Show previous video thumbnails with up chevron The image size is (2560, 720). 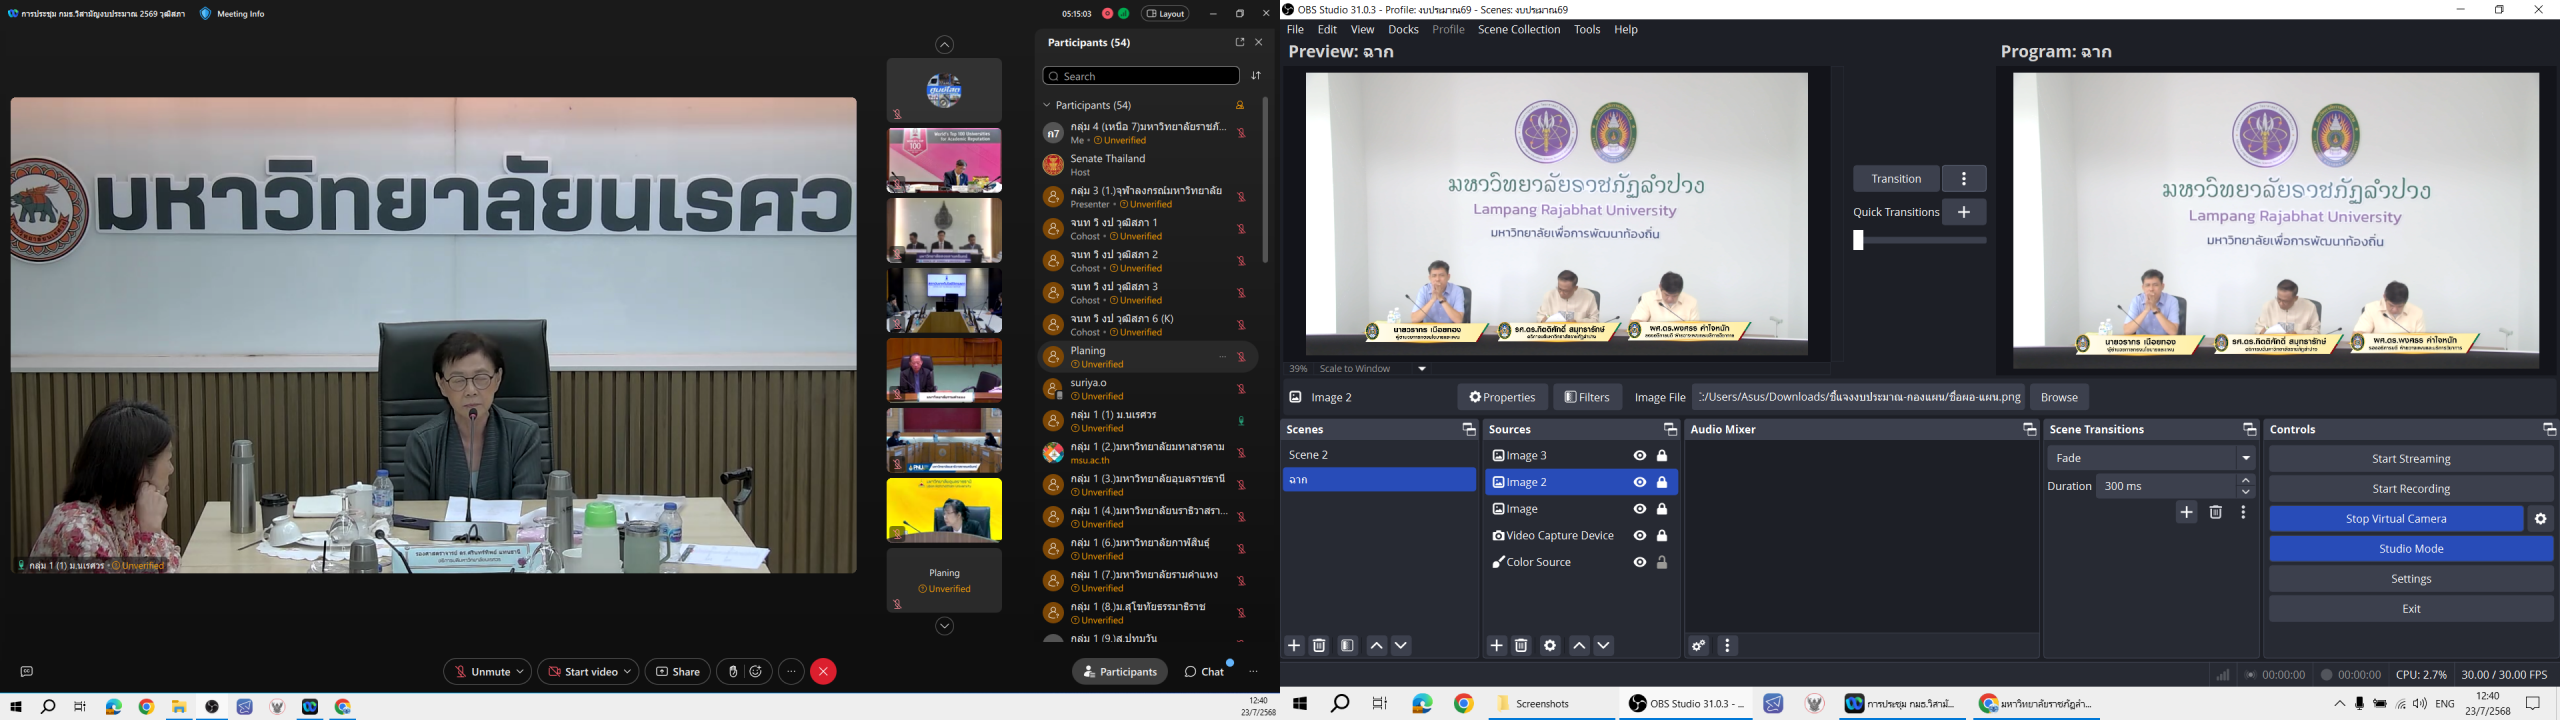(x=944, y=45)
